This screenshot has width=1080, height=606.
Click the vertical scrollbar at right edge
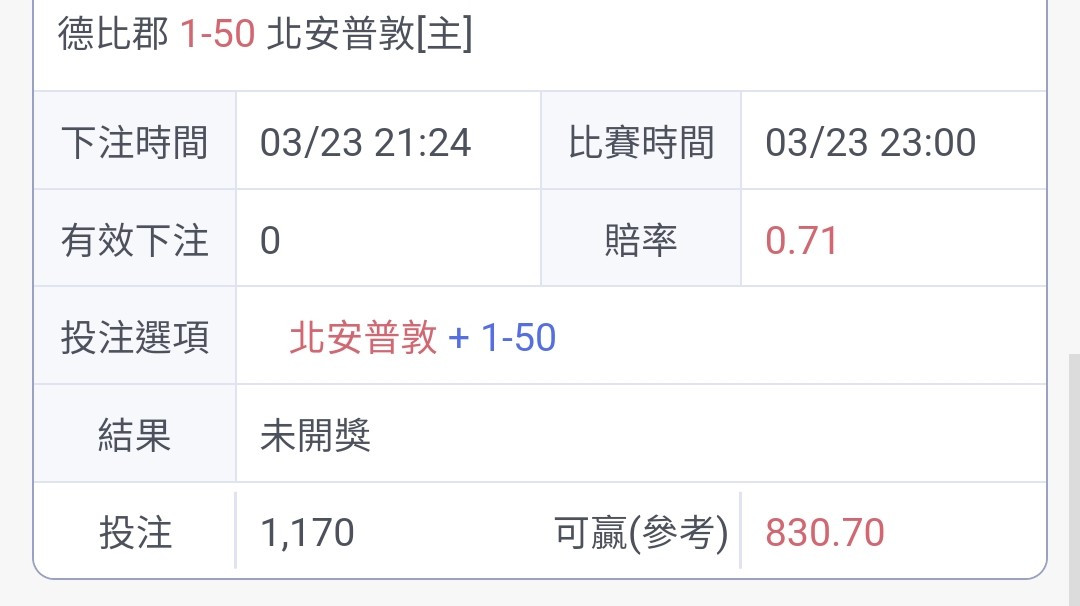1074,479
